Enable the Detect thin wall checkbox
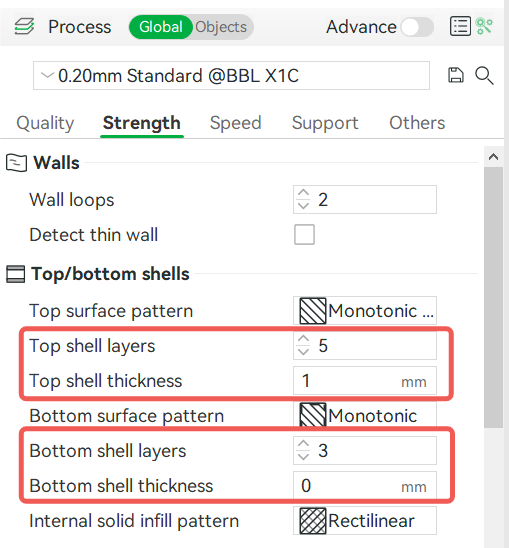The height and width of the screenshot is (548, 509). (304, 235)
